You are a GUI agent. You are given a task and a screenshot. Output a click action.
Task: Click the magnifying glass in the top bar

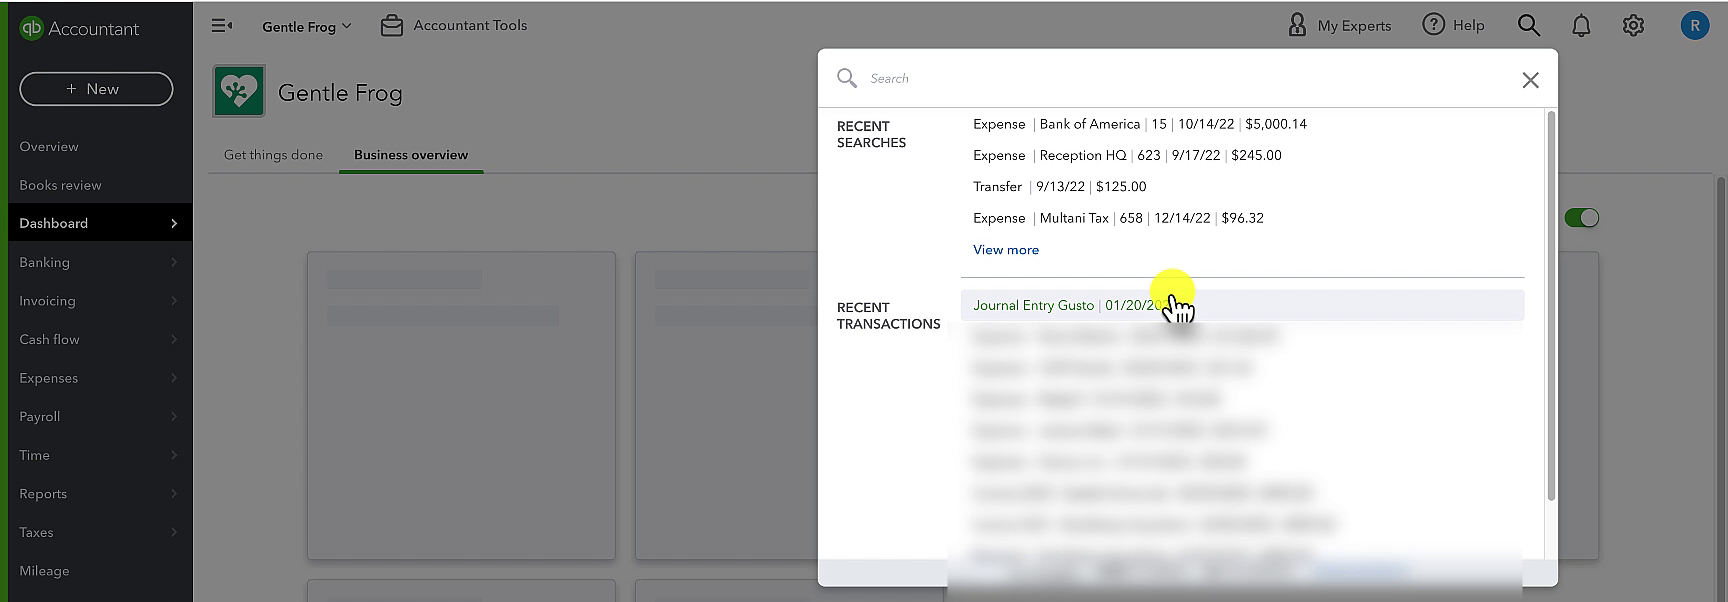1528,25
